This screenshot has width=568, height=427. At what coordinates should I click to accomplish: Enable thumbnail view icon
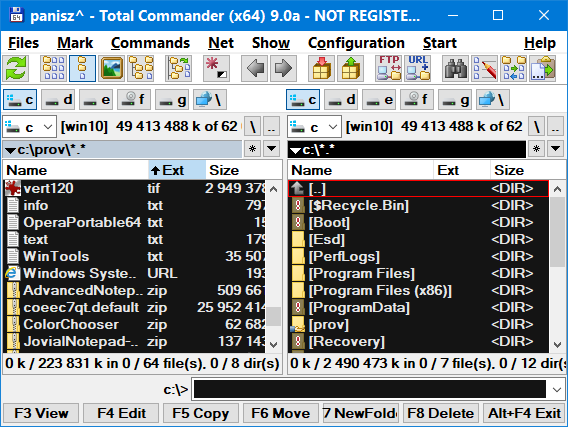coord(112,68)
